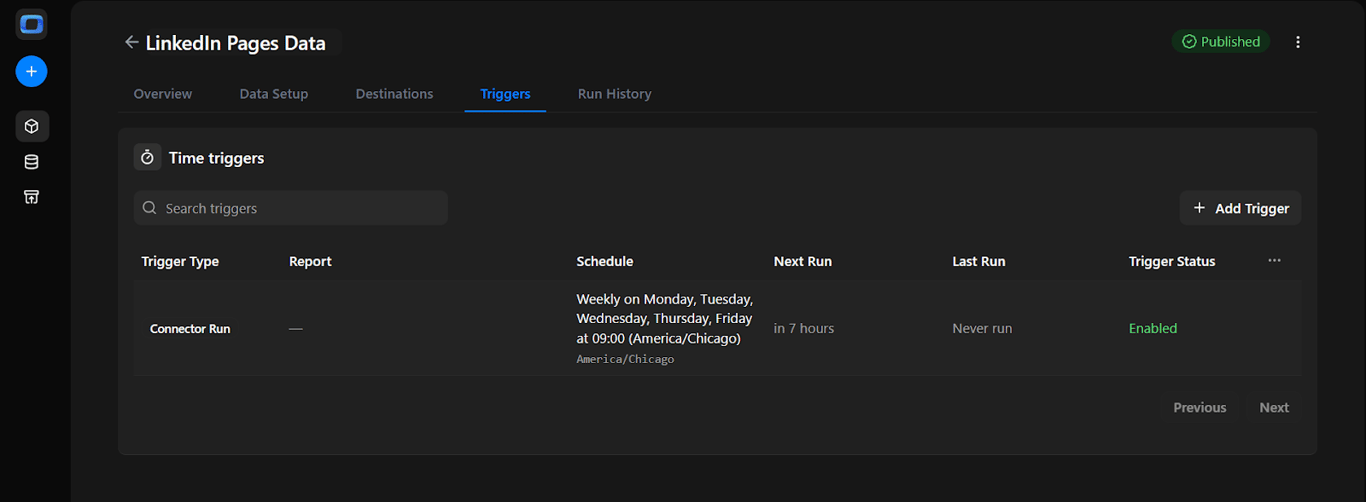Open the database sidebar icon
The height and width of the screenshot is (502, 1366).
pos(32,162)
